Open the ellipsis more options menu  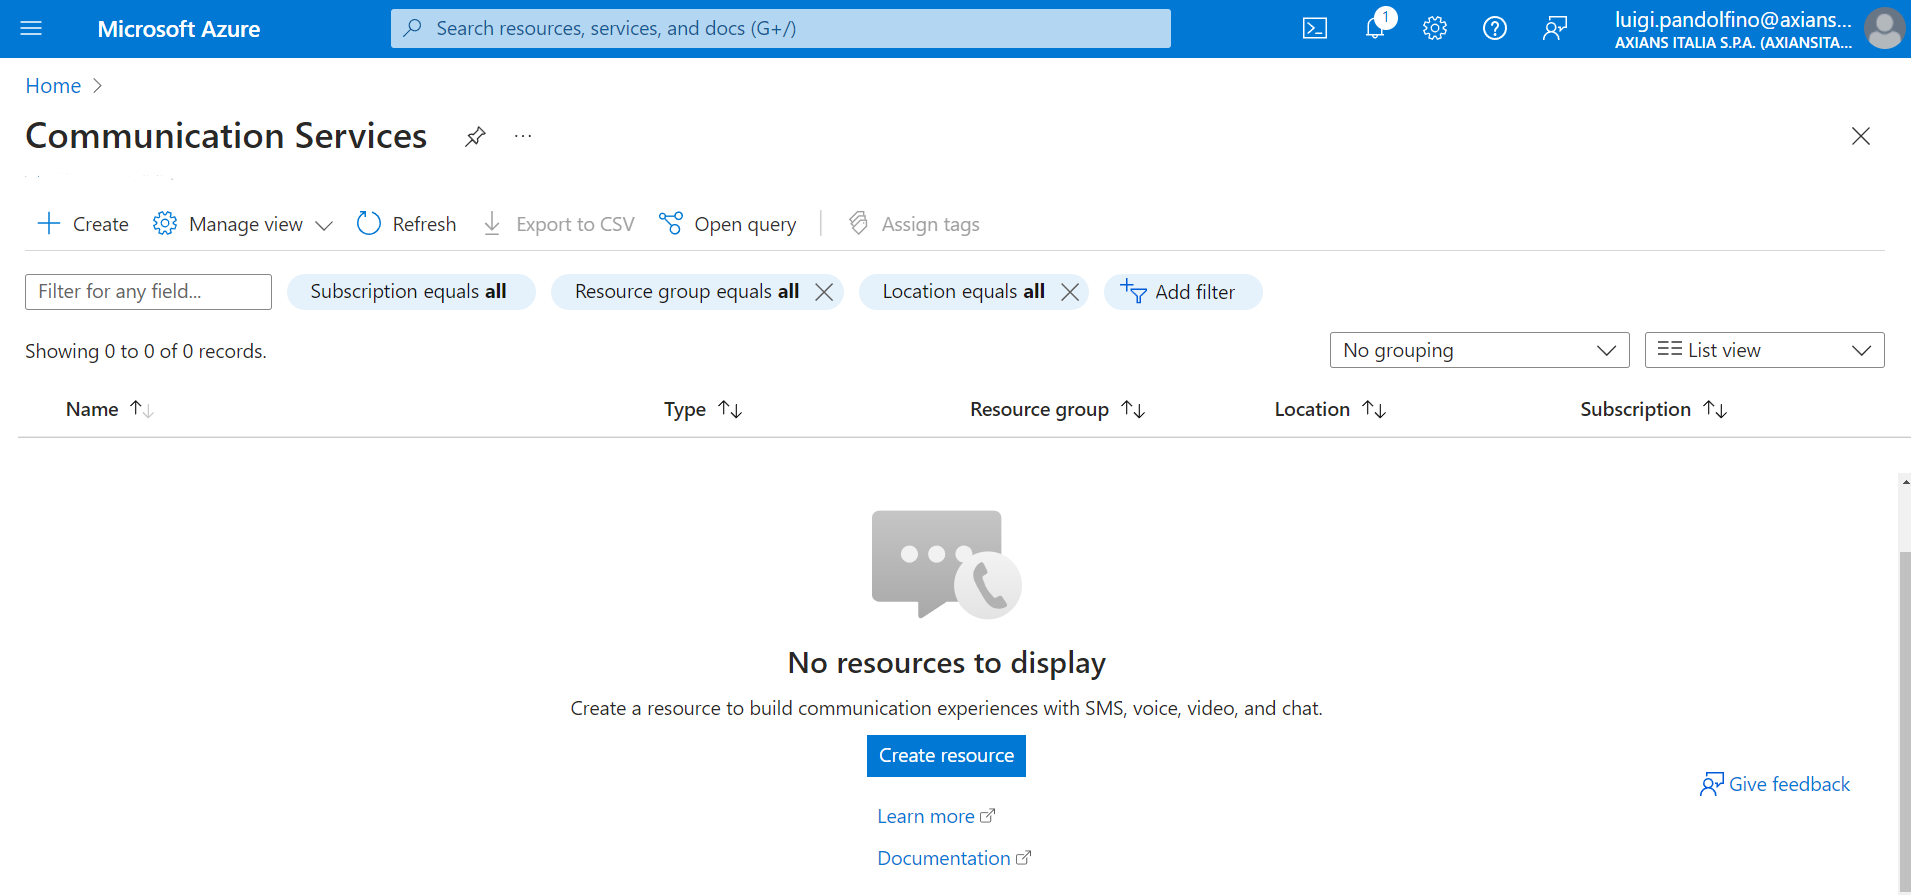523,136
